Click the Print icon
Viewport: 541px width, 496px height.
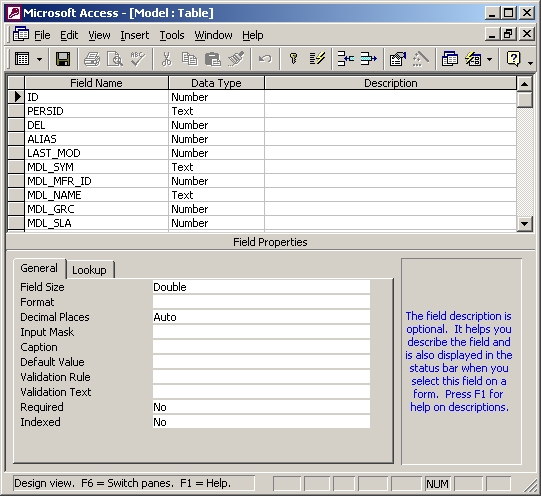92,59
